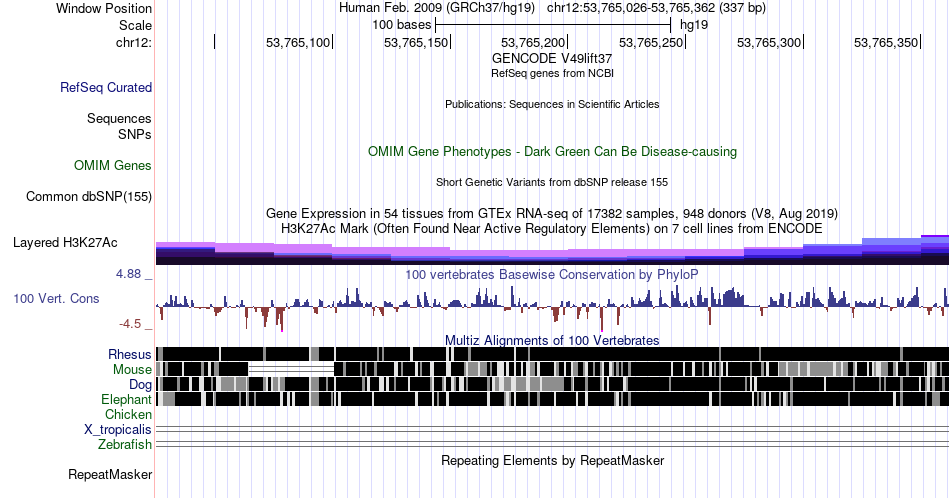Viewport: 950px width, 498px height.
Task: Click the RefSeq Curated track label
Action: [106, 87]
